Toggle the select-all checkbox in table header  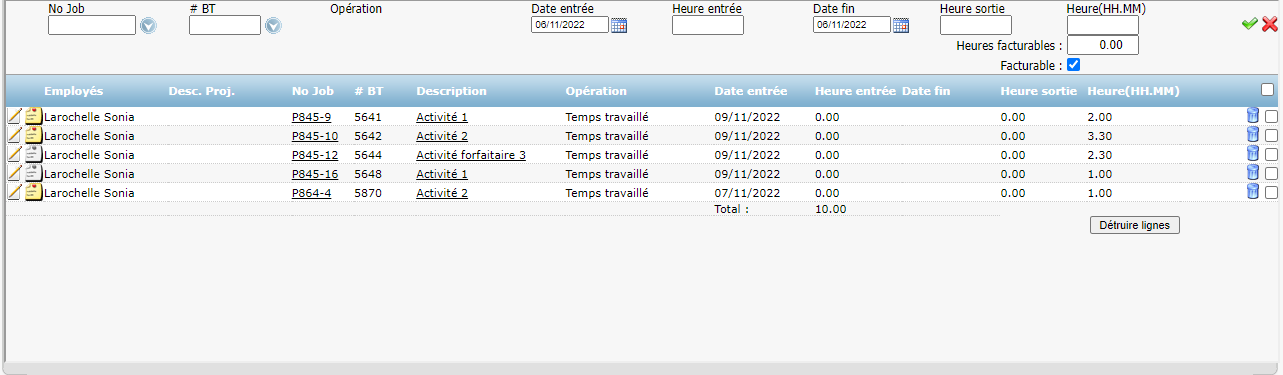pos(1268,90)
